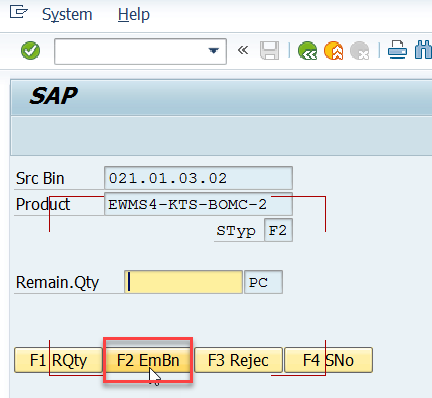
Task: Click the Print icon
Action: pyautogui.click(x=397, y=50)
